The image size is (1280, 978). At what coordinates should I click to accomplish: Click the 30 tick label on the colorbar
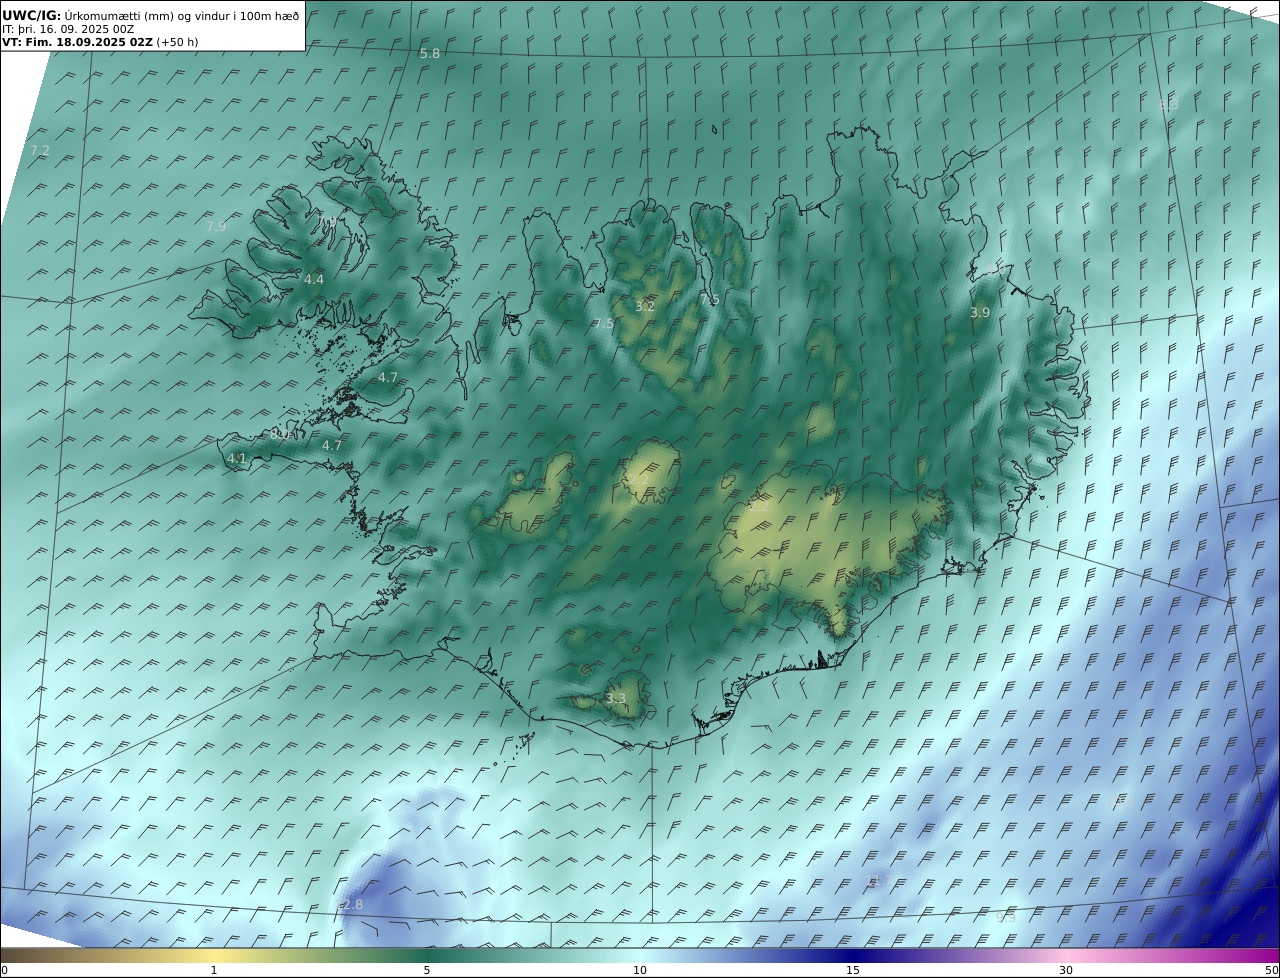coord(1066,970)
